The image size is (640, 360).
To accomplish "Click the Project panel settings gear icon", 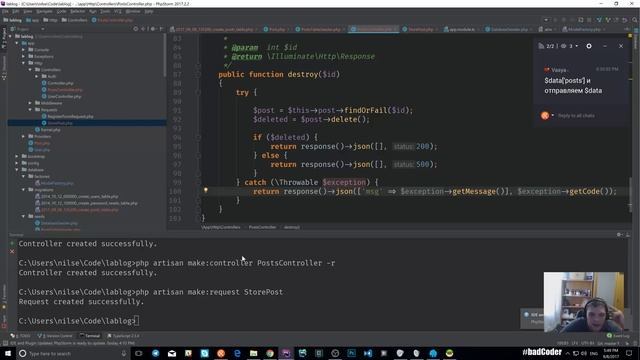I will [153, 29].
